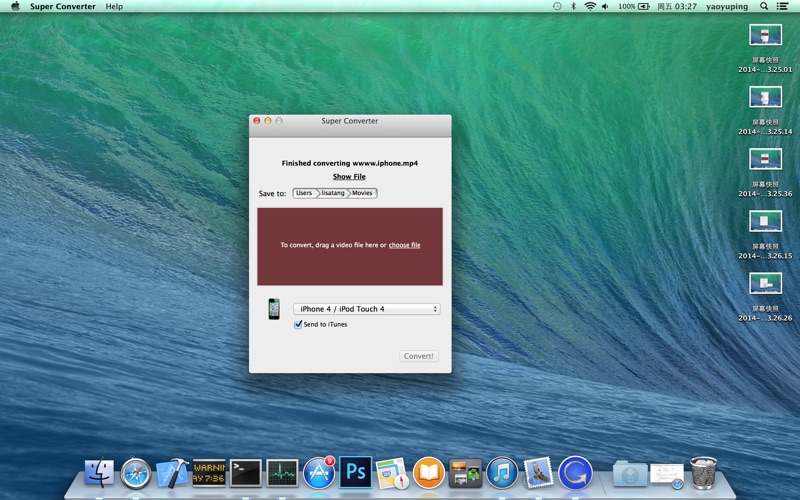Select desktop screenshot ending 3.26.15

765,235
